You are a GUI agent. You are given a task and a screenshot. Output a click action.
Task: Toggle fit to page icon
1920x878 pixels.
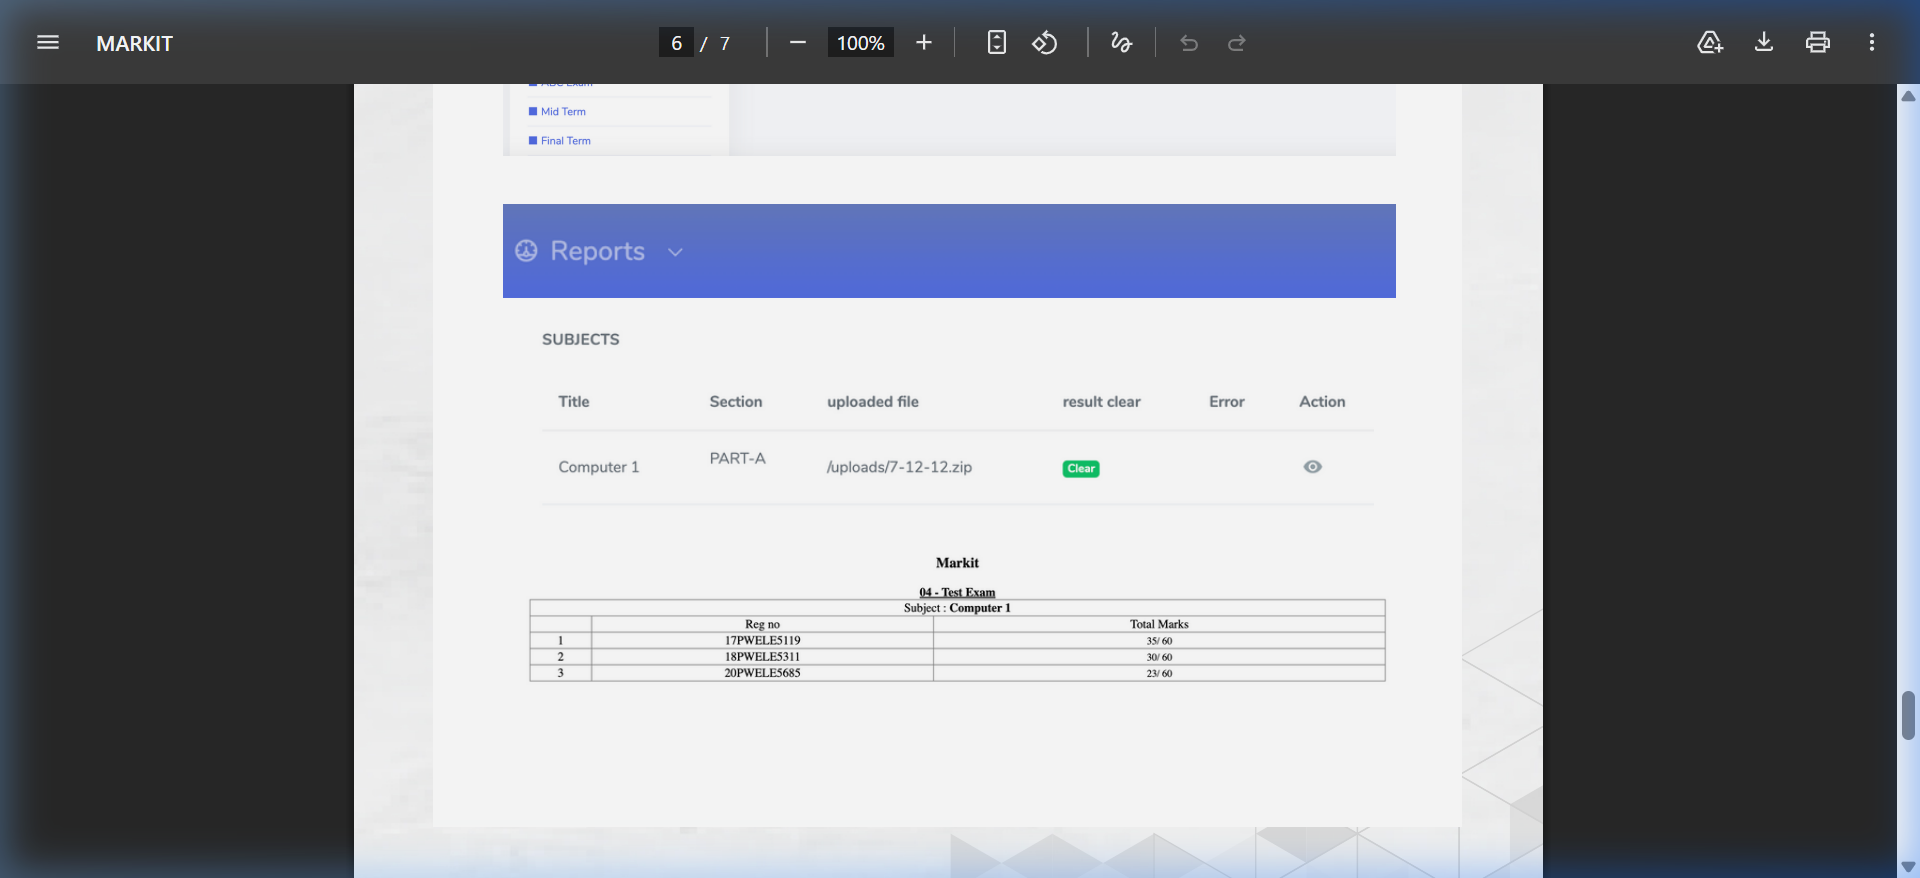coord(996,42)
